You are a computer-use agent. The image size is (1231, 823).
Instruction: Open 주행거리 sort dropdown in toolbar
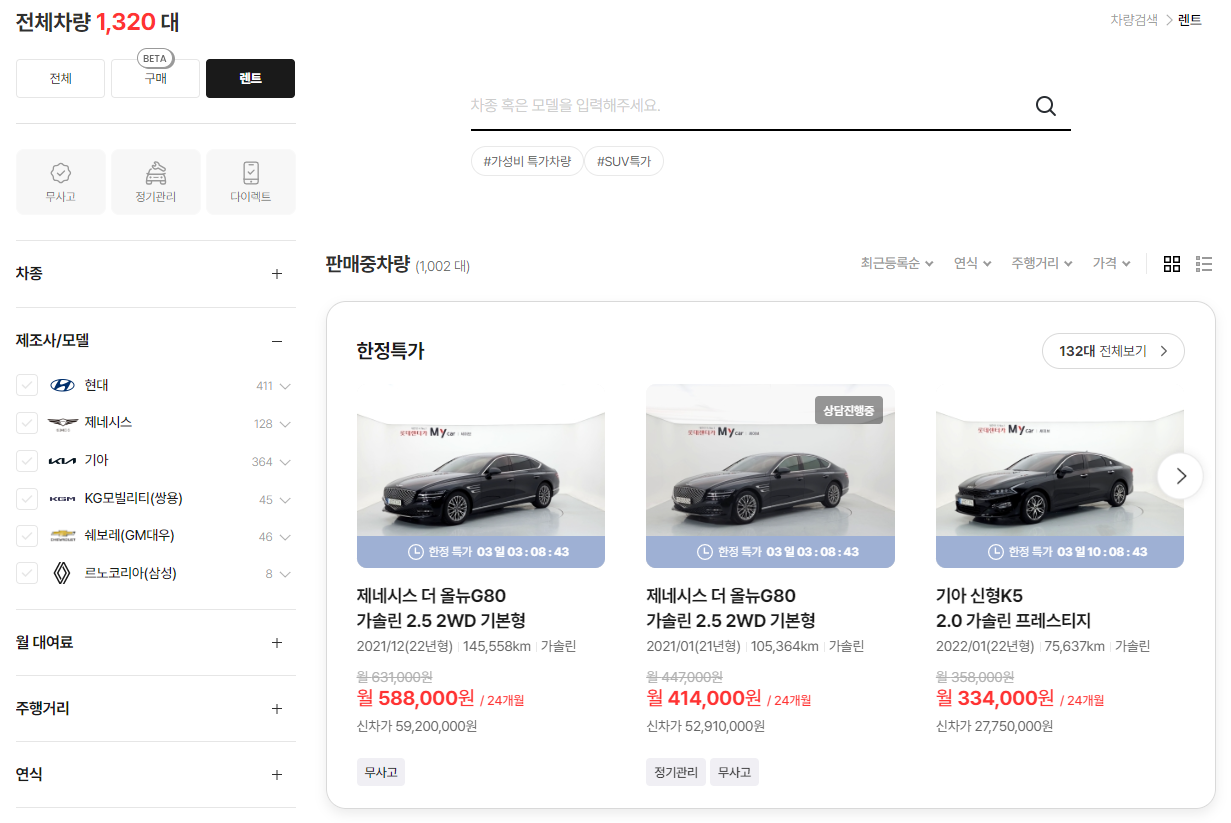pyautogui.click(x=1041, y=263)
